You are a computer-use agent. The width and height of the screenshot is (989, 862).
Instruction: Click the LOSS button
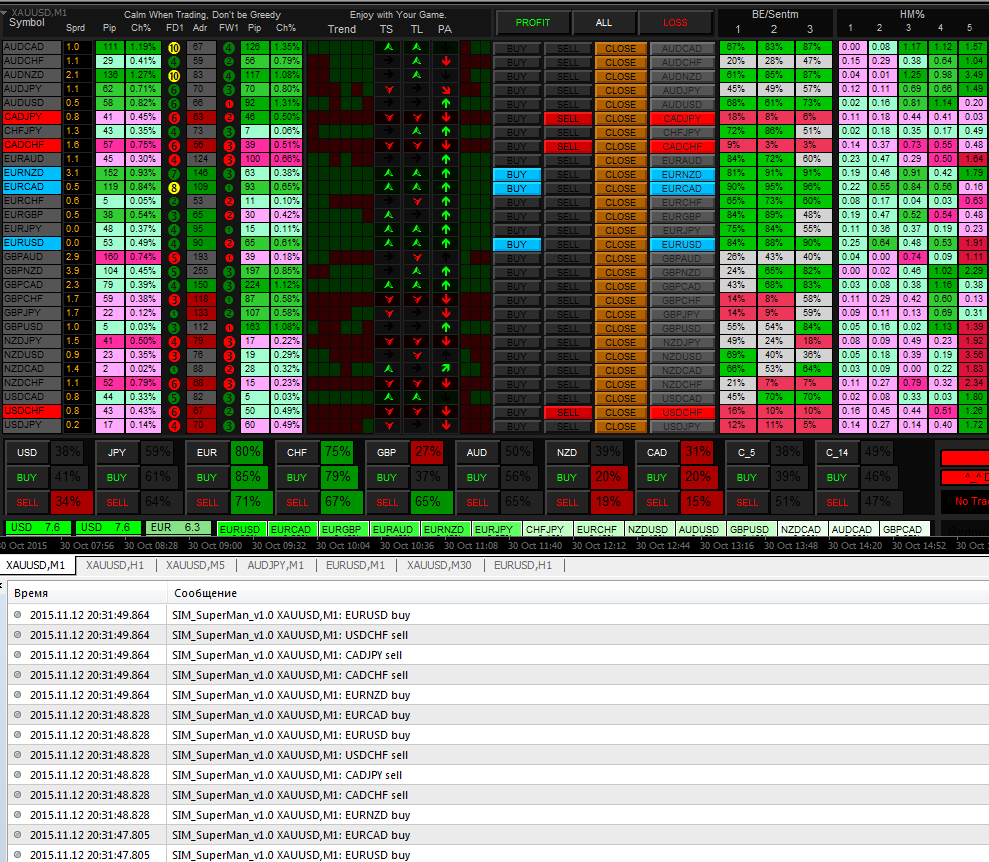point(675,23)
